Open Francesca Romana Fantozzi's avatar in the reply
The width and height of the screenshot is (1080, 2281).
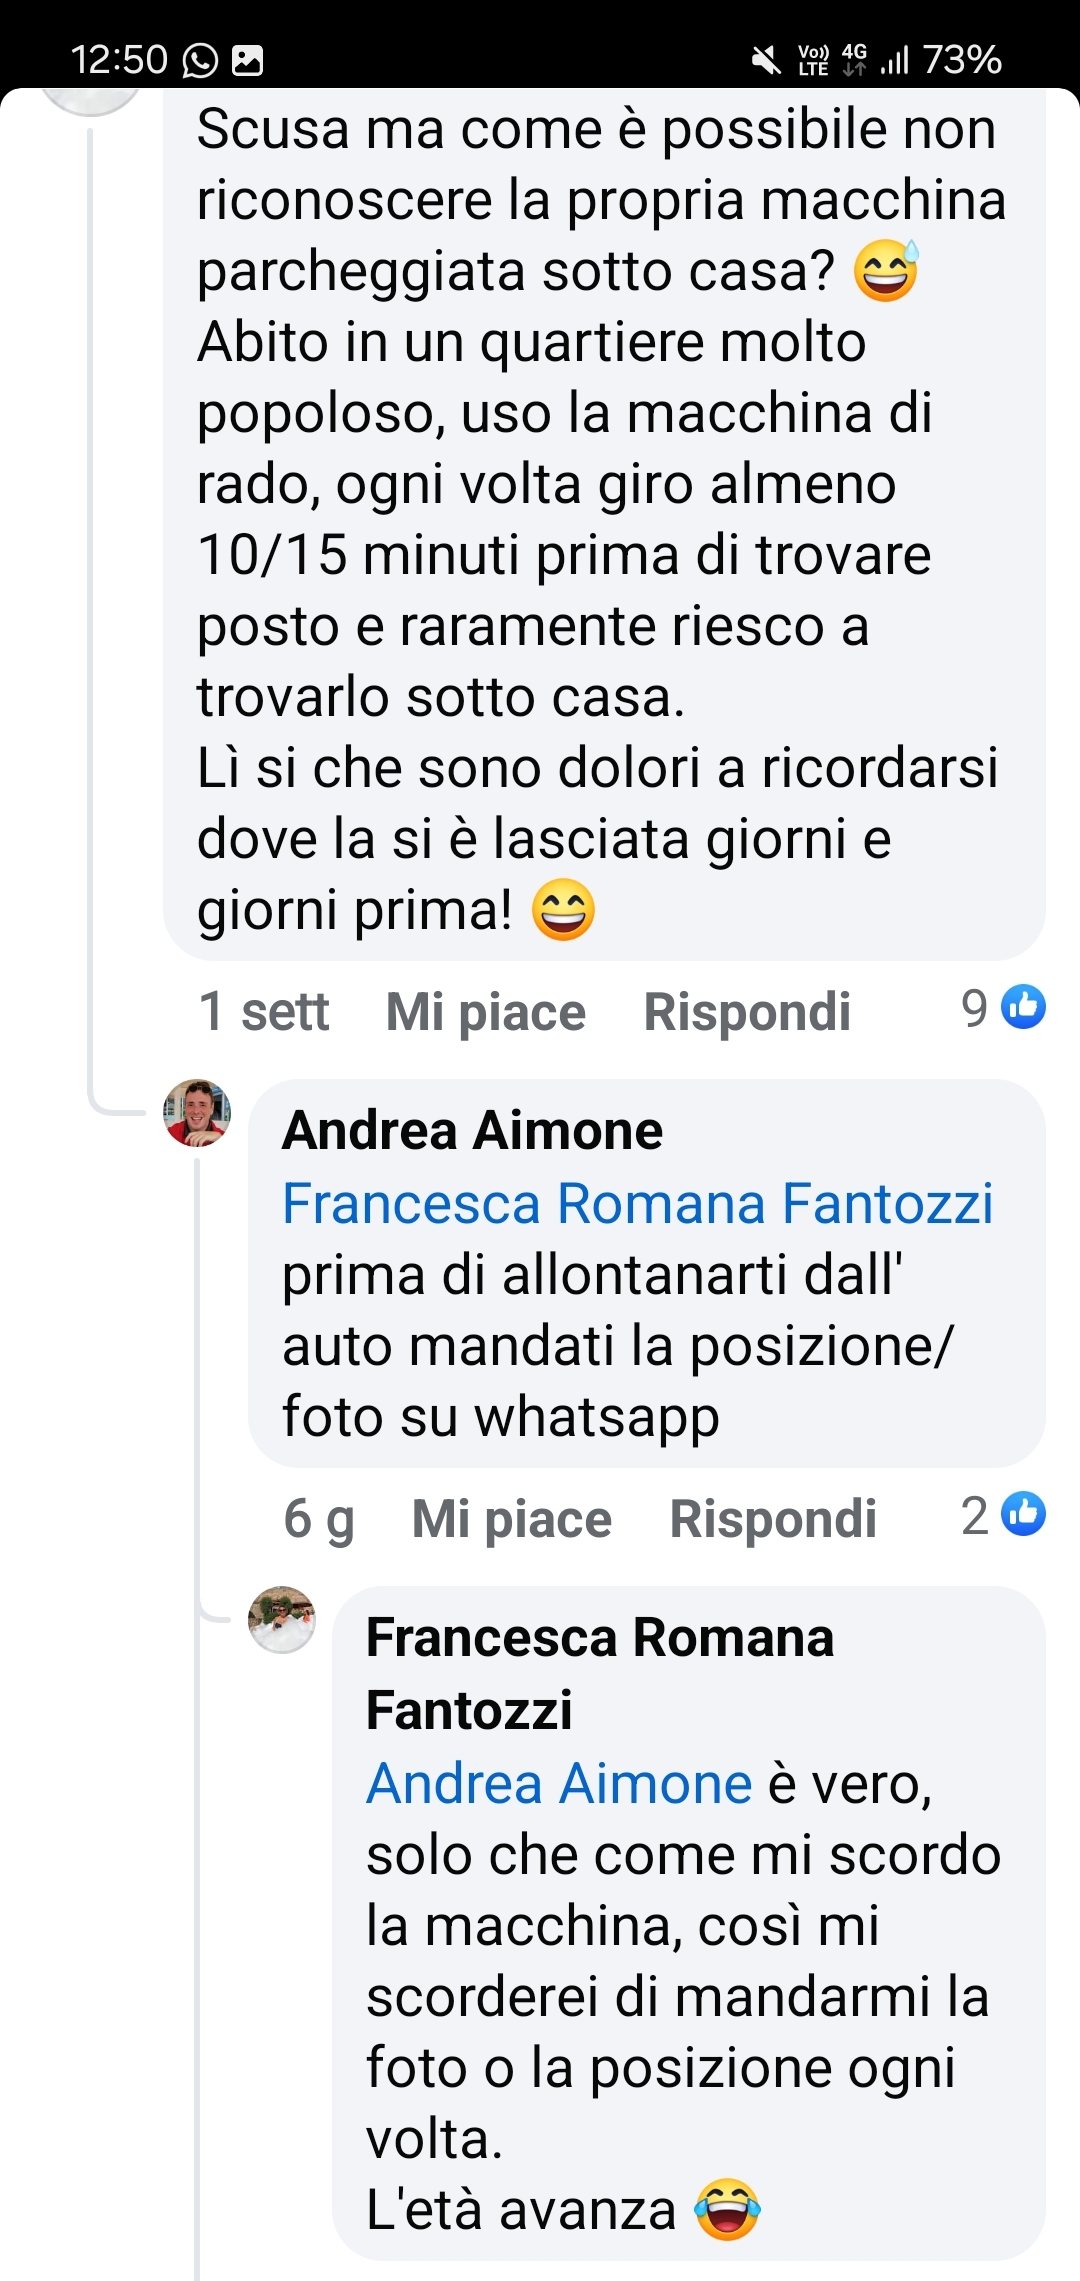pyautogui.click(x=281, y=1619)
